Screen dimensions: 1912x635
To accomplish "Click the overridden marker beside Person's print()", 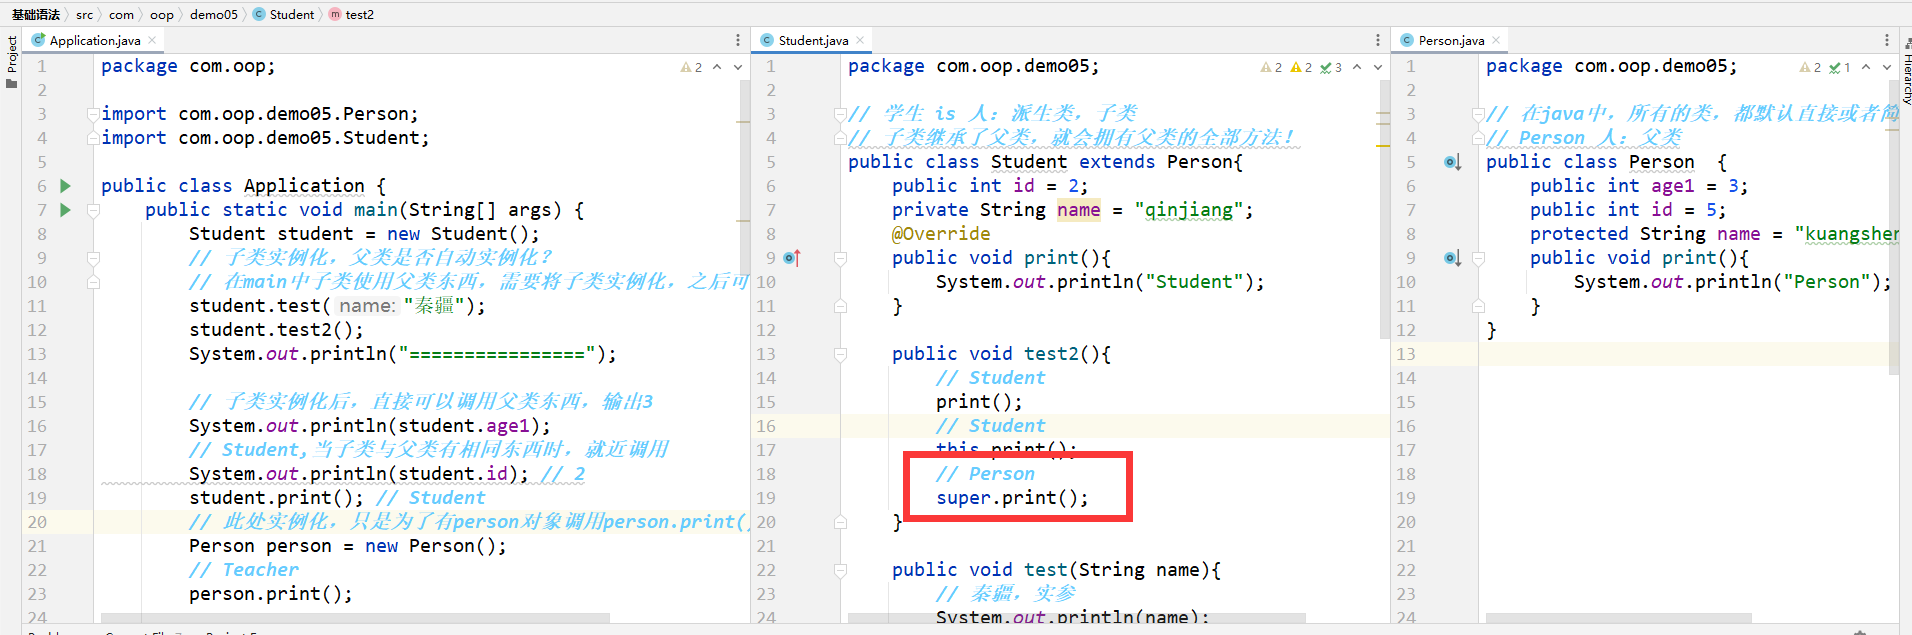I will coord(1453,258).
